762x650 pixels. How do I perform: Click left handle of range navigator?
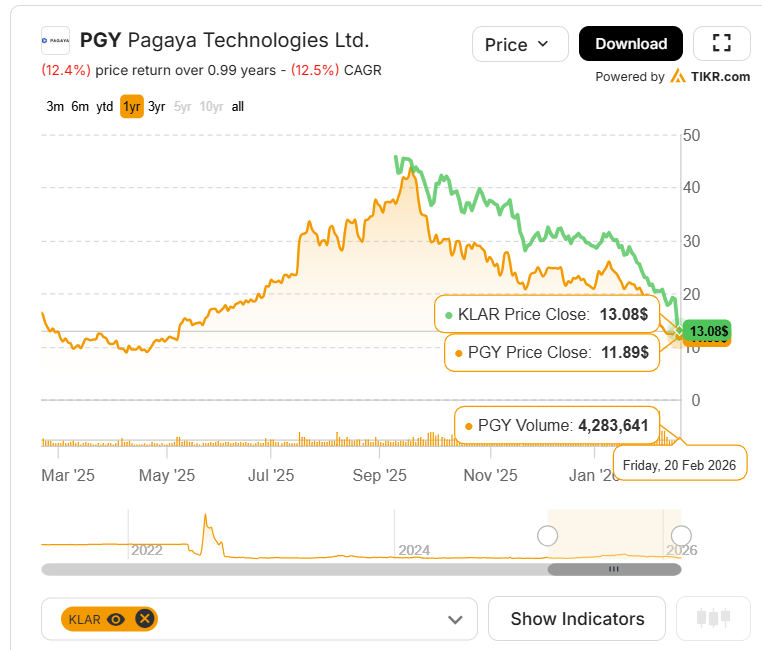[x=547, y=536]
